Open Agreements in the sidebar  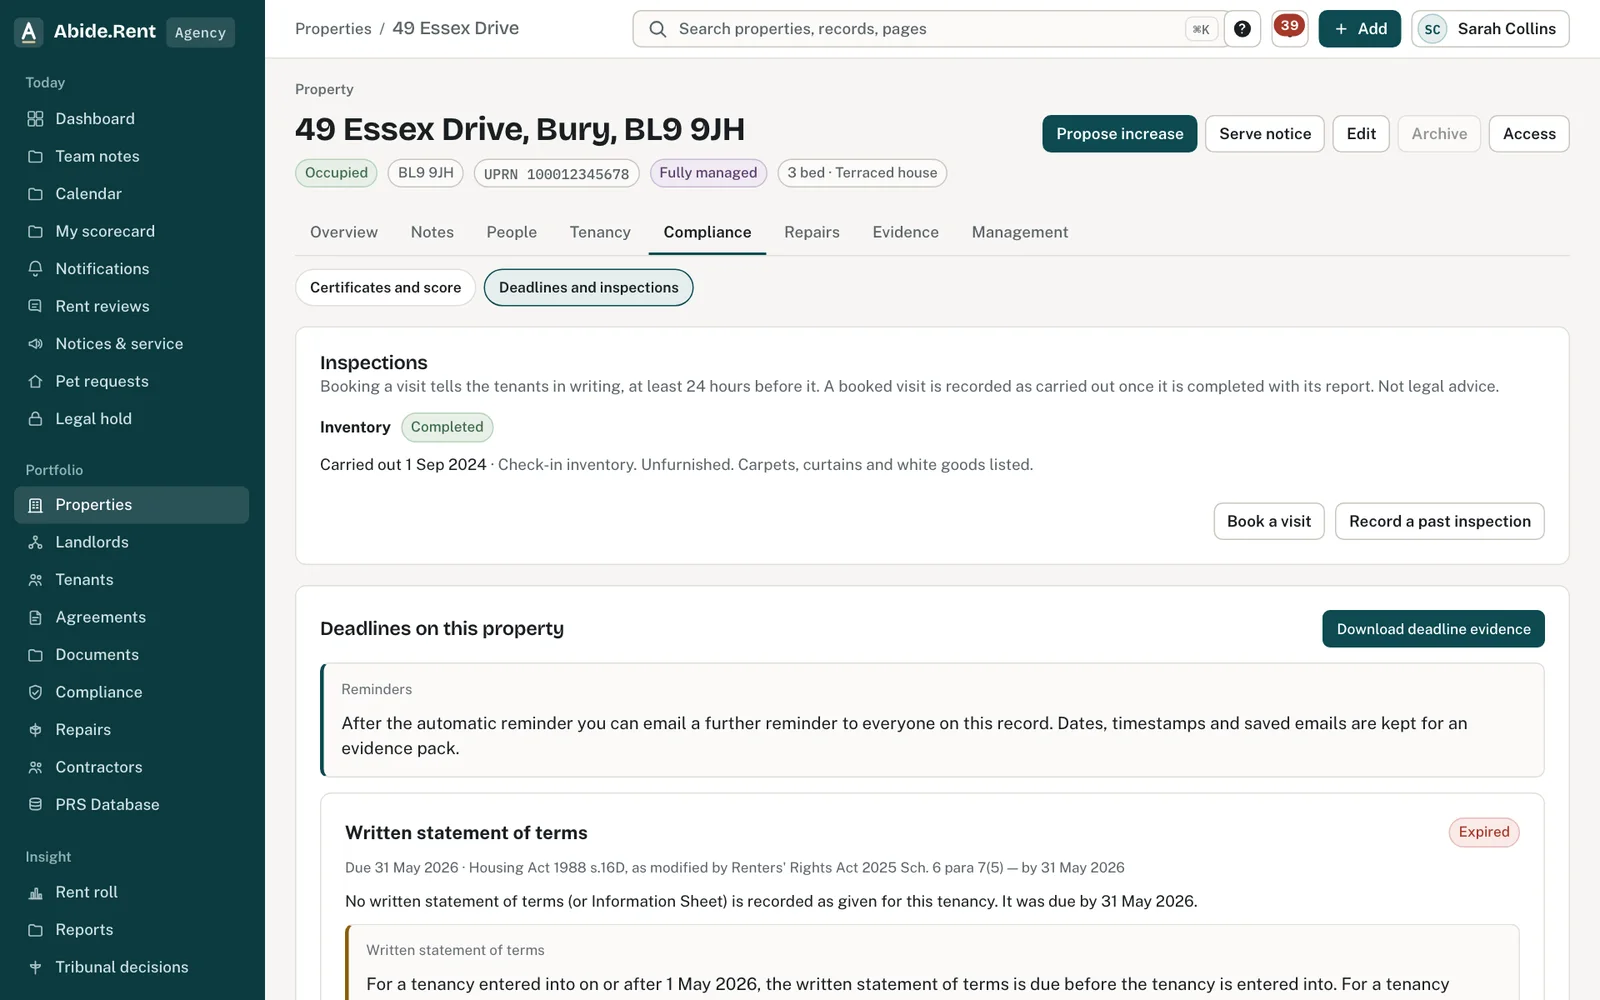click(132, 617)
